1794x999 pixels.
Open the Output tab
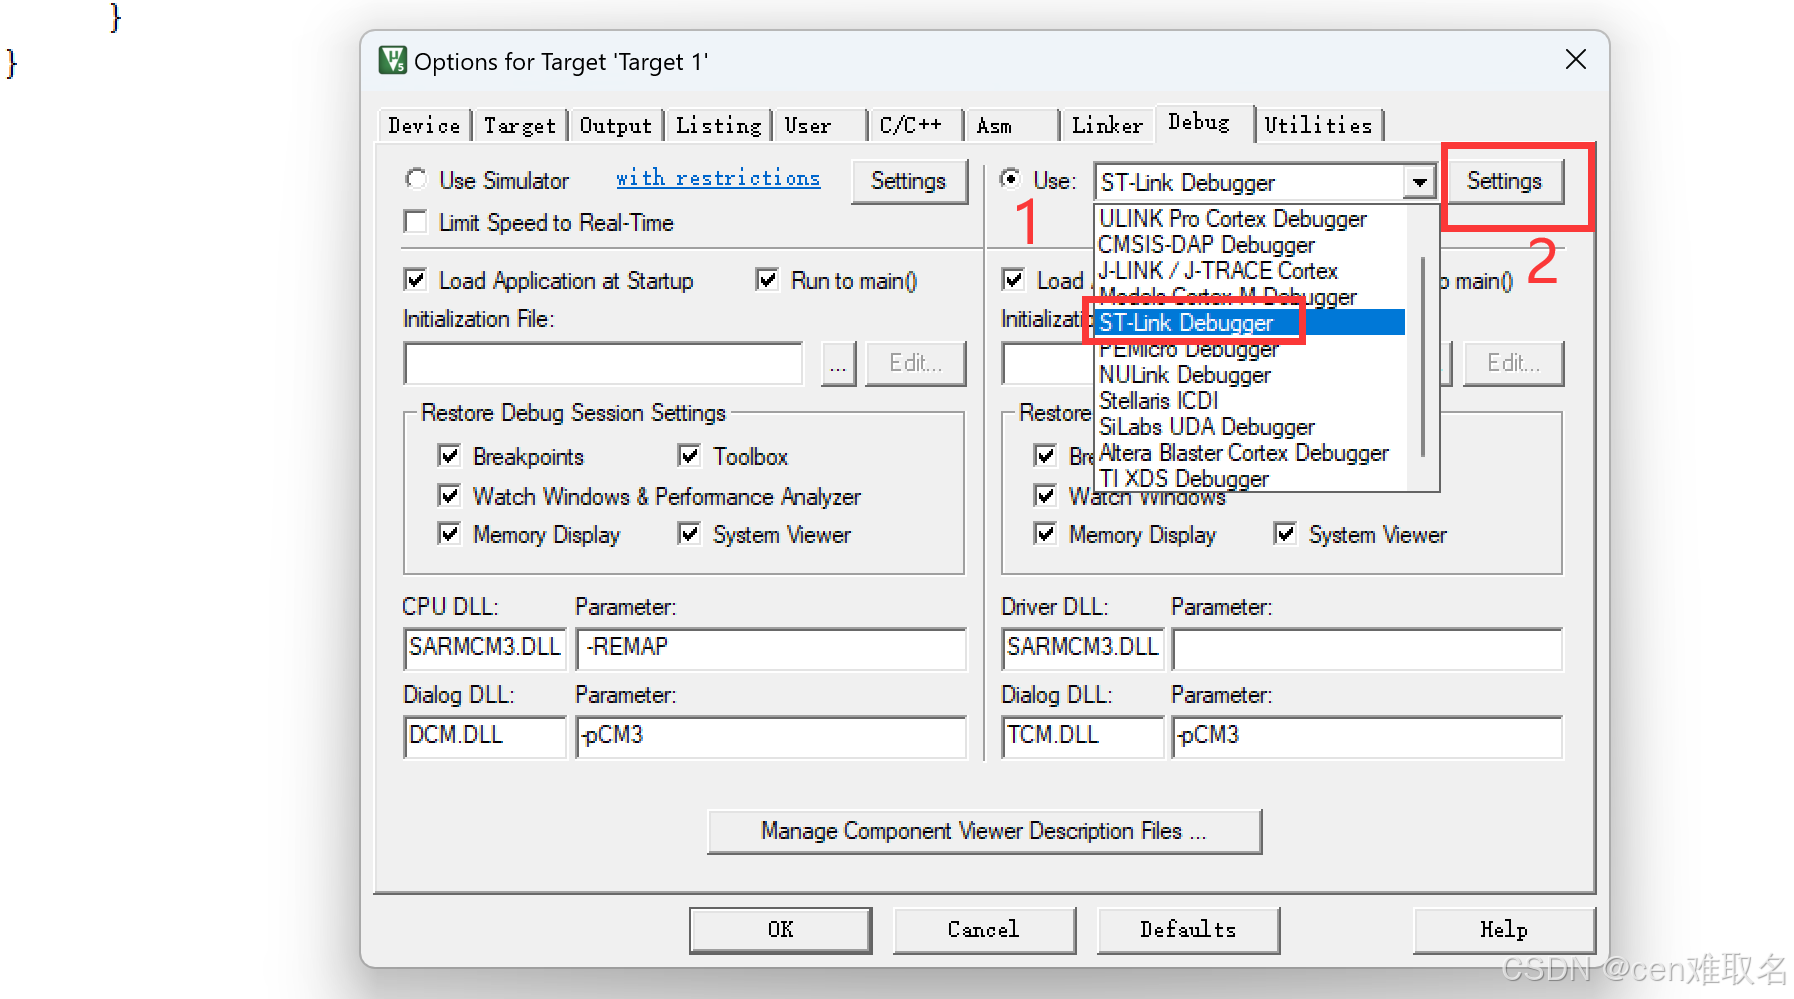pyautogui.click(x=615, y=126)
